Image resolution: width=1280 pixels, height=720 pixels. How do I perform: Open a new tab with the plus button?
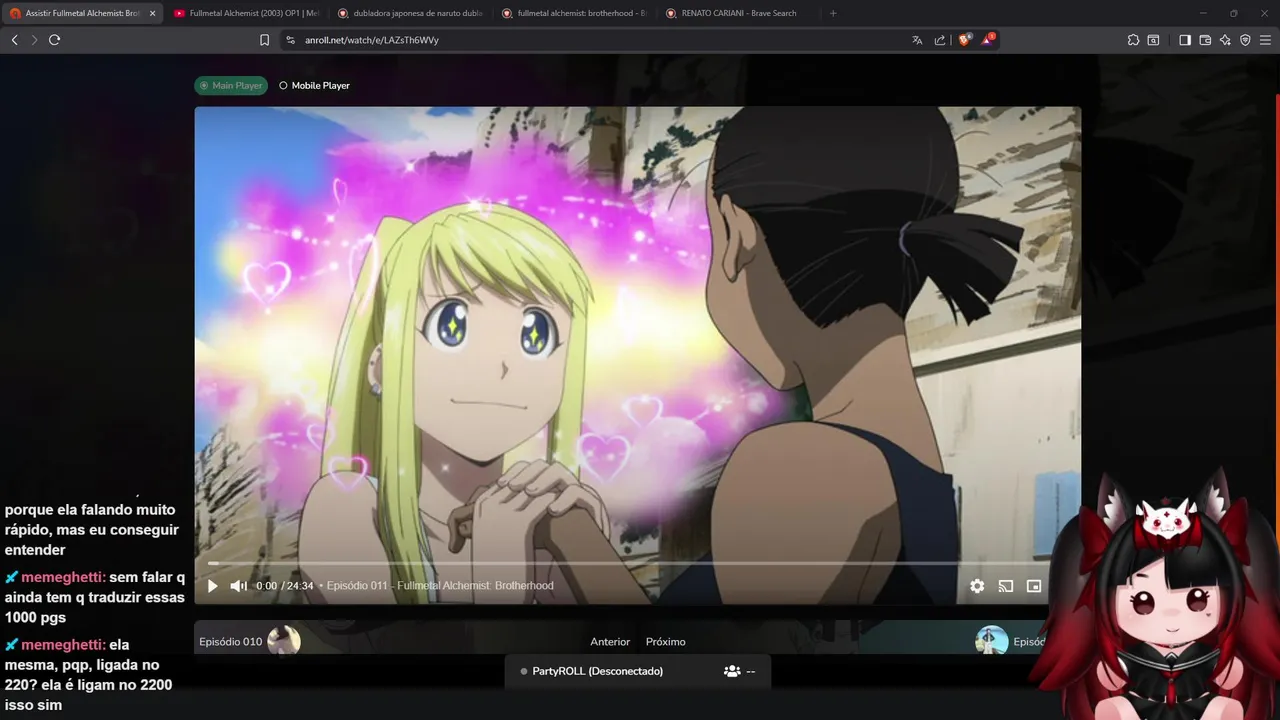pos(833,13)
